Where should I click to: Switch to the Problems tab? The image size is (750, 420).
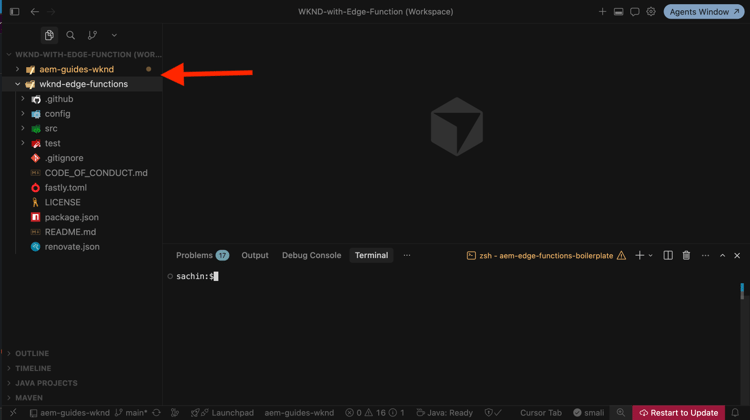point(202,255)
